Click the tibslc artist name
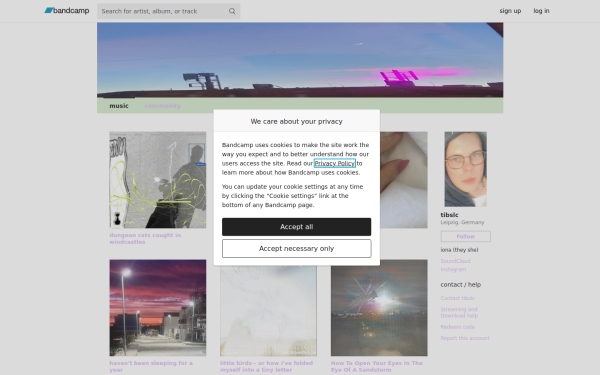Screen dimensions: 600x375 (449, 215)
